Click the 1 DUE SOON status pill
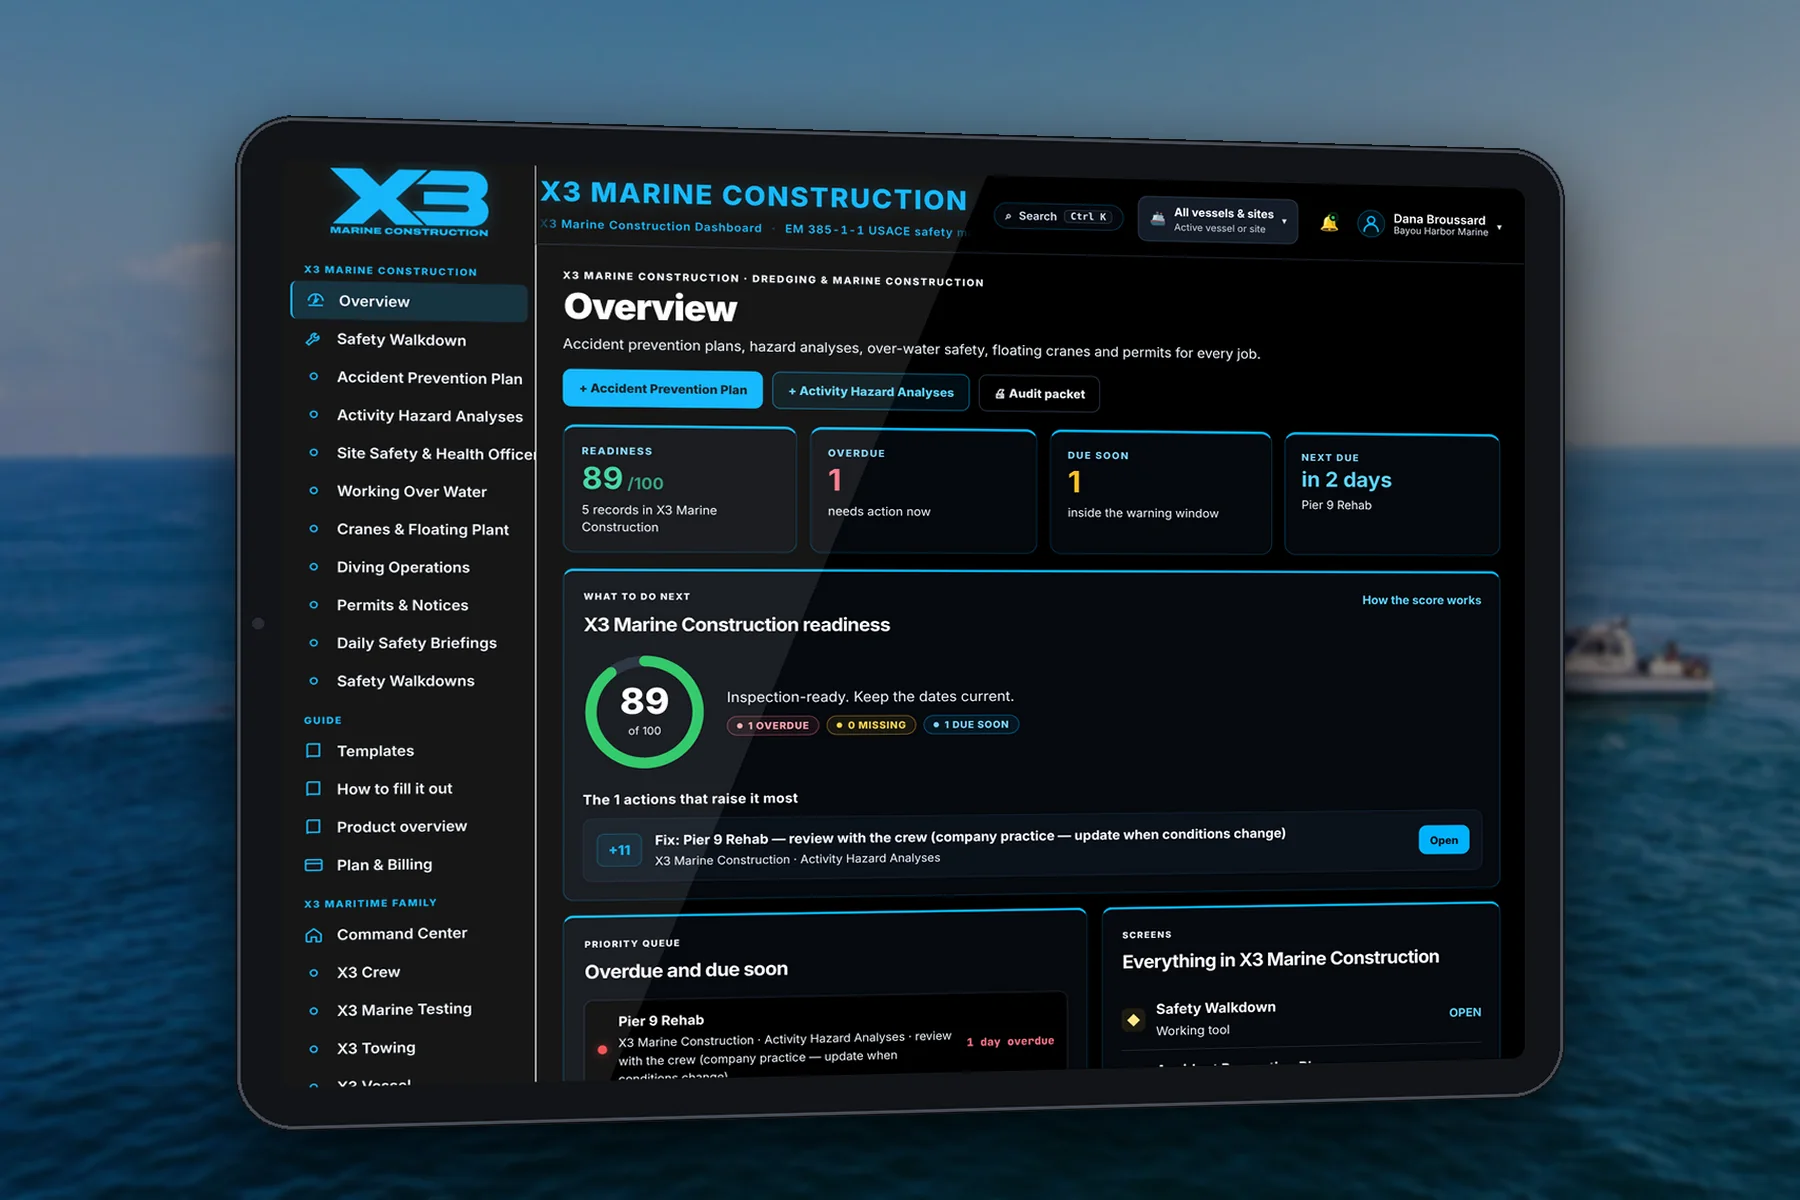Screen dimensions: 1800x1200 [971, 724]
